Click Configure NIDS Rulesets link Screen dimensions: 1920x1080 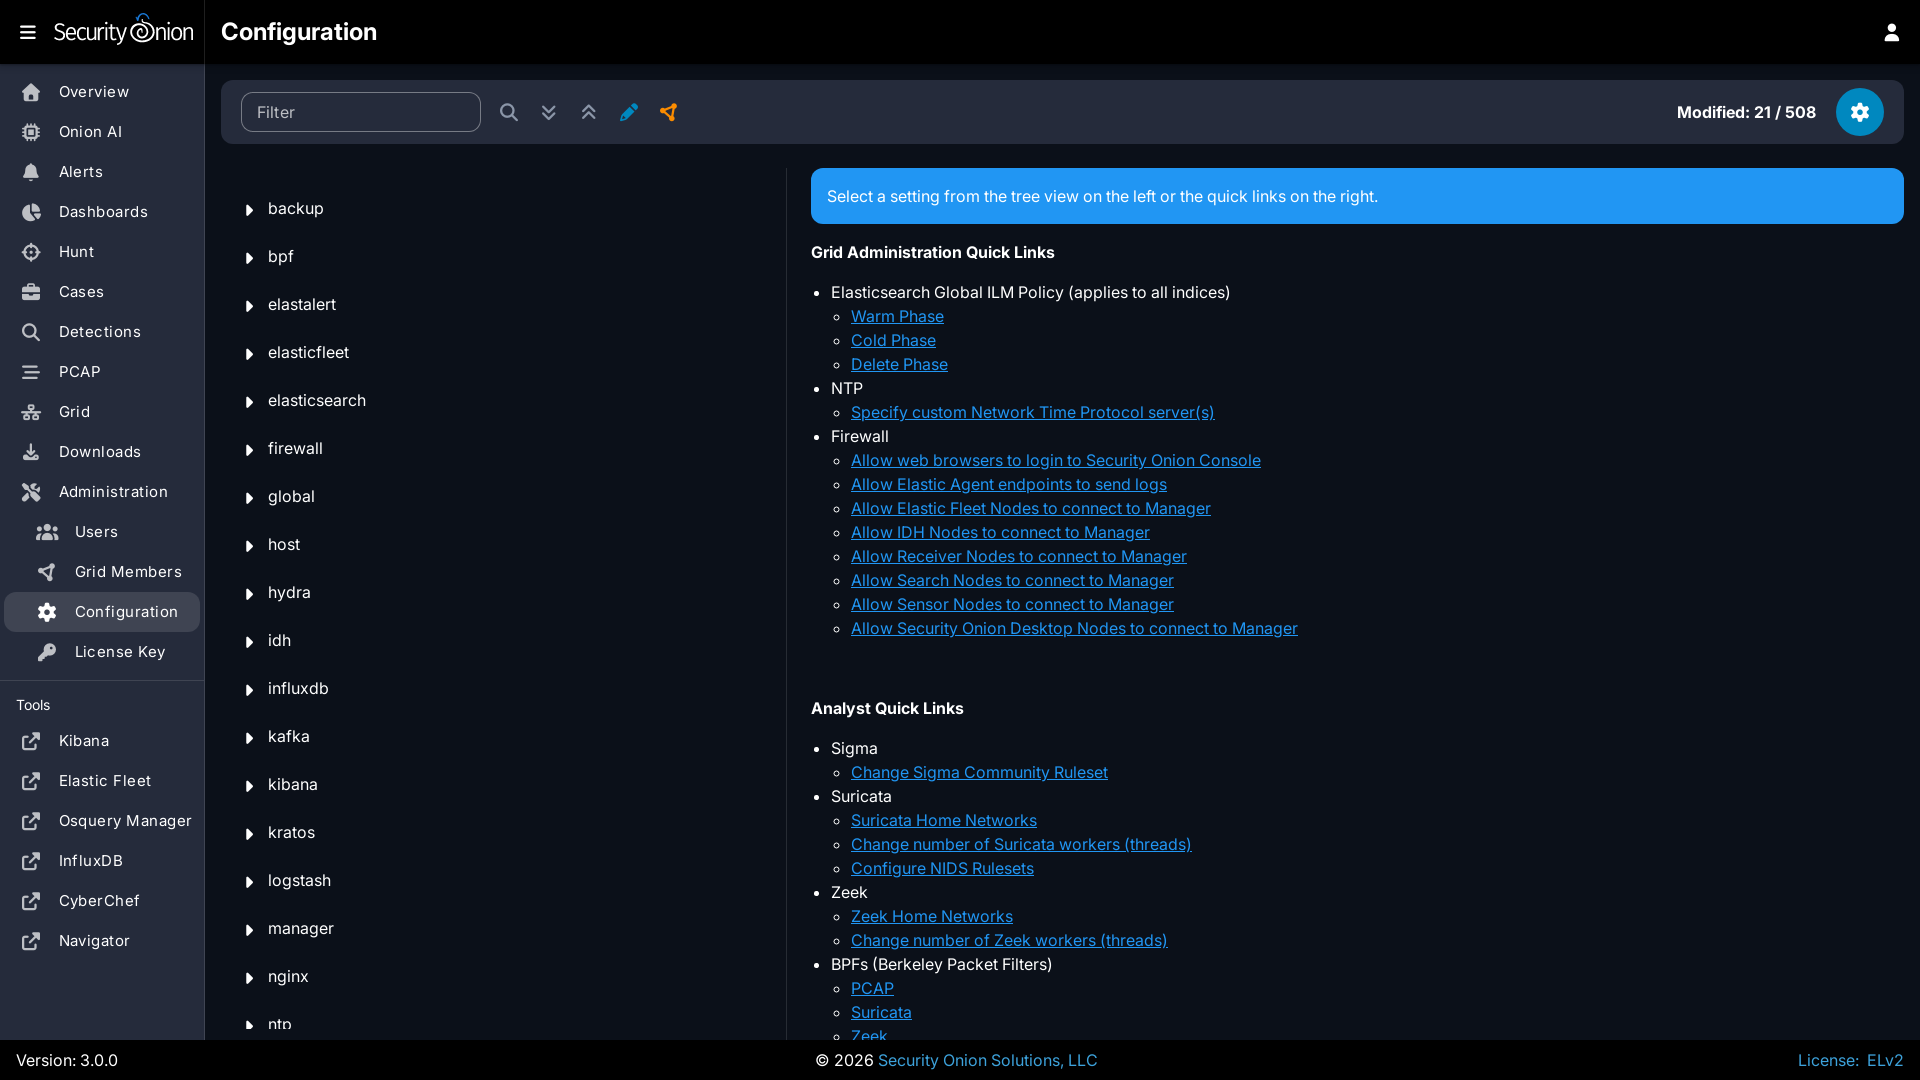point(942,868)
